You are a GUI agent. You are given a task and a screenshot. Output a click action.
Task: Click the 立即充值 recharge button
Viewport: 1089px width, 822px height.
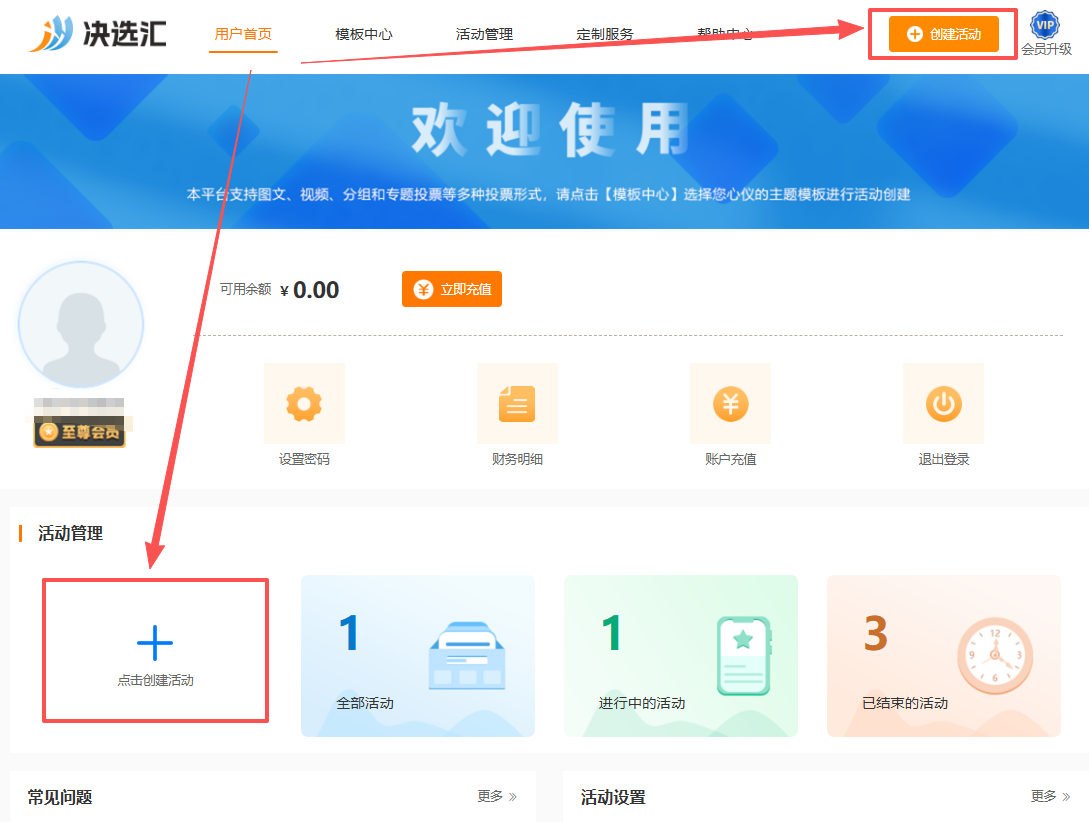(452, 289)
